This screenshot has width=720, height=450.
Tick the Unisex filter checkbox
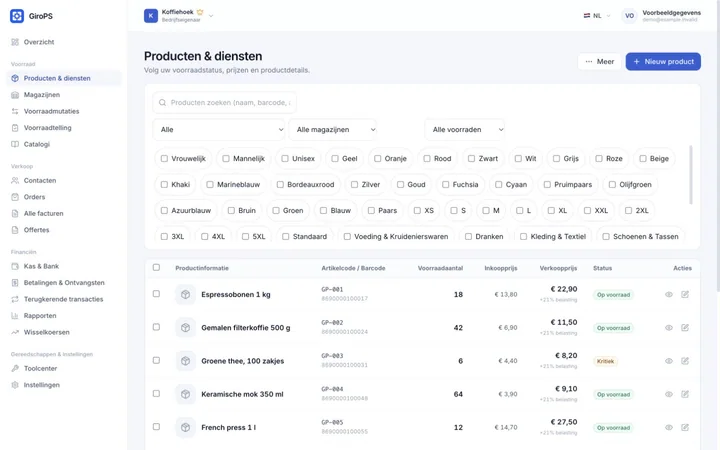(x=285, y=158)
